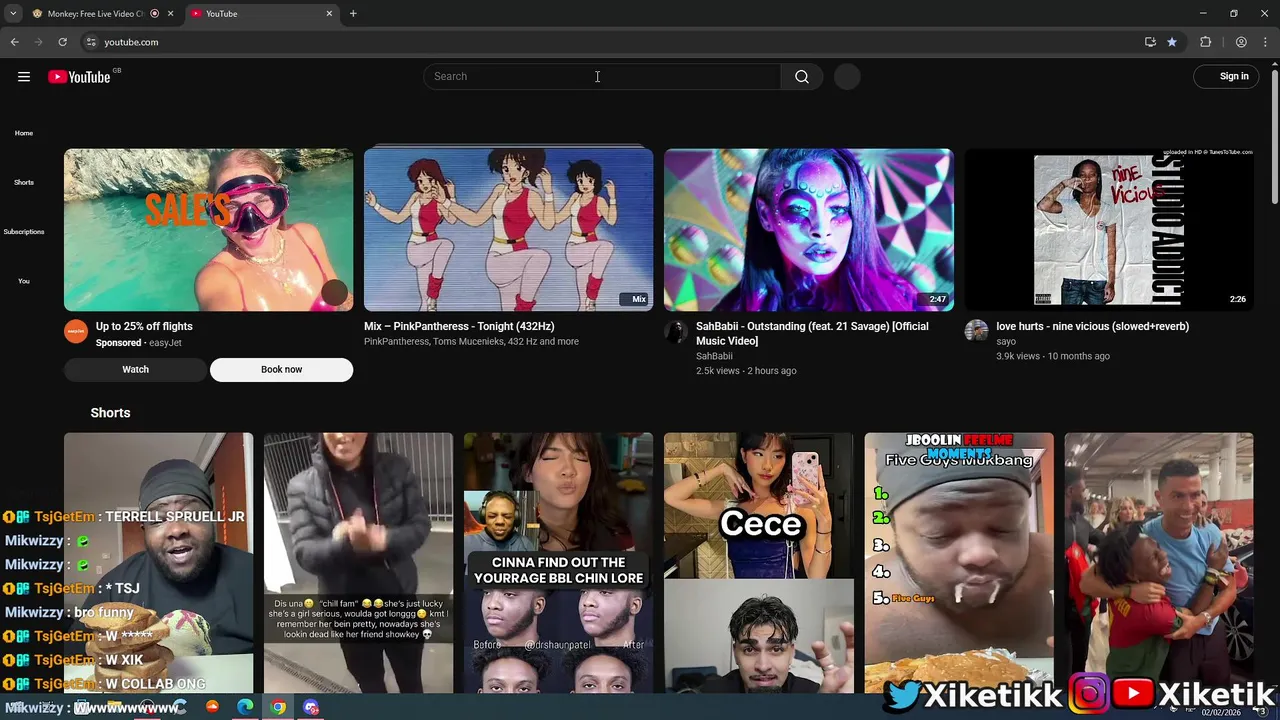Open the YouTube hamburger guide menu
The height and width of the screenshot is (720, 1280).
click(x=24, y=77)
